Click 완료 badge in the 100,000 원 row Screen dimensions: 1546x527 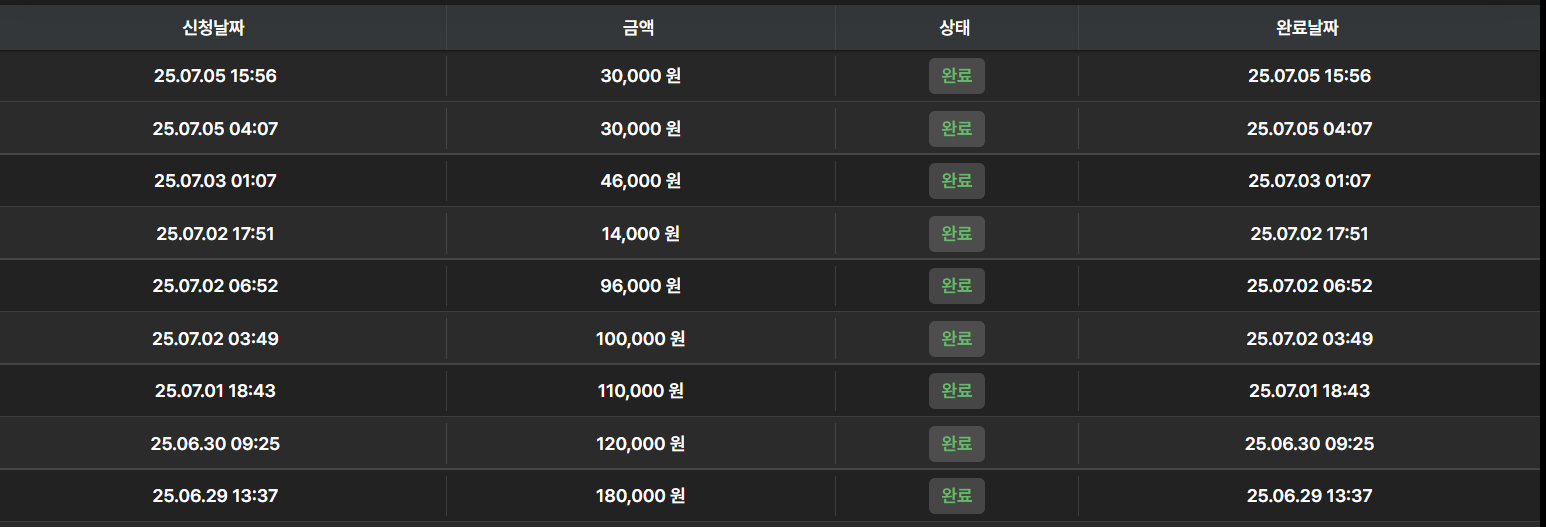tap(957, 339)
